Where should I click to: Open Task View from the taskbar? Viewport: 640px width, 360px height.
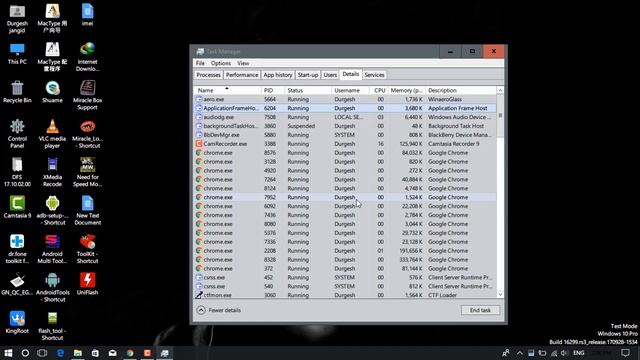(x=42, y=353)
